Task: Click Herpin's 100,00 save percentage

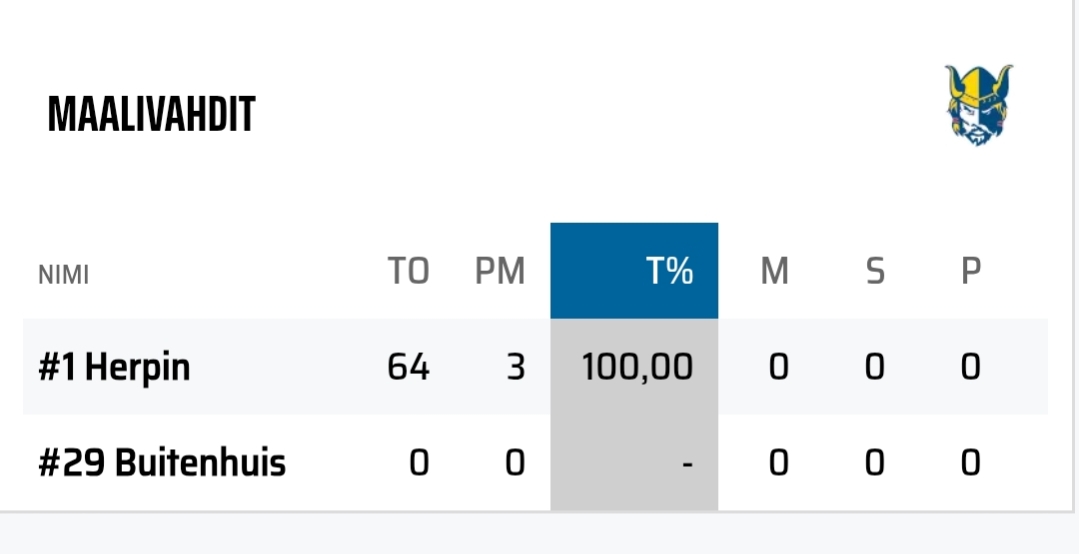Action: pos(638,367)
